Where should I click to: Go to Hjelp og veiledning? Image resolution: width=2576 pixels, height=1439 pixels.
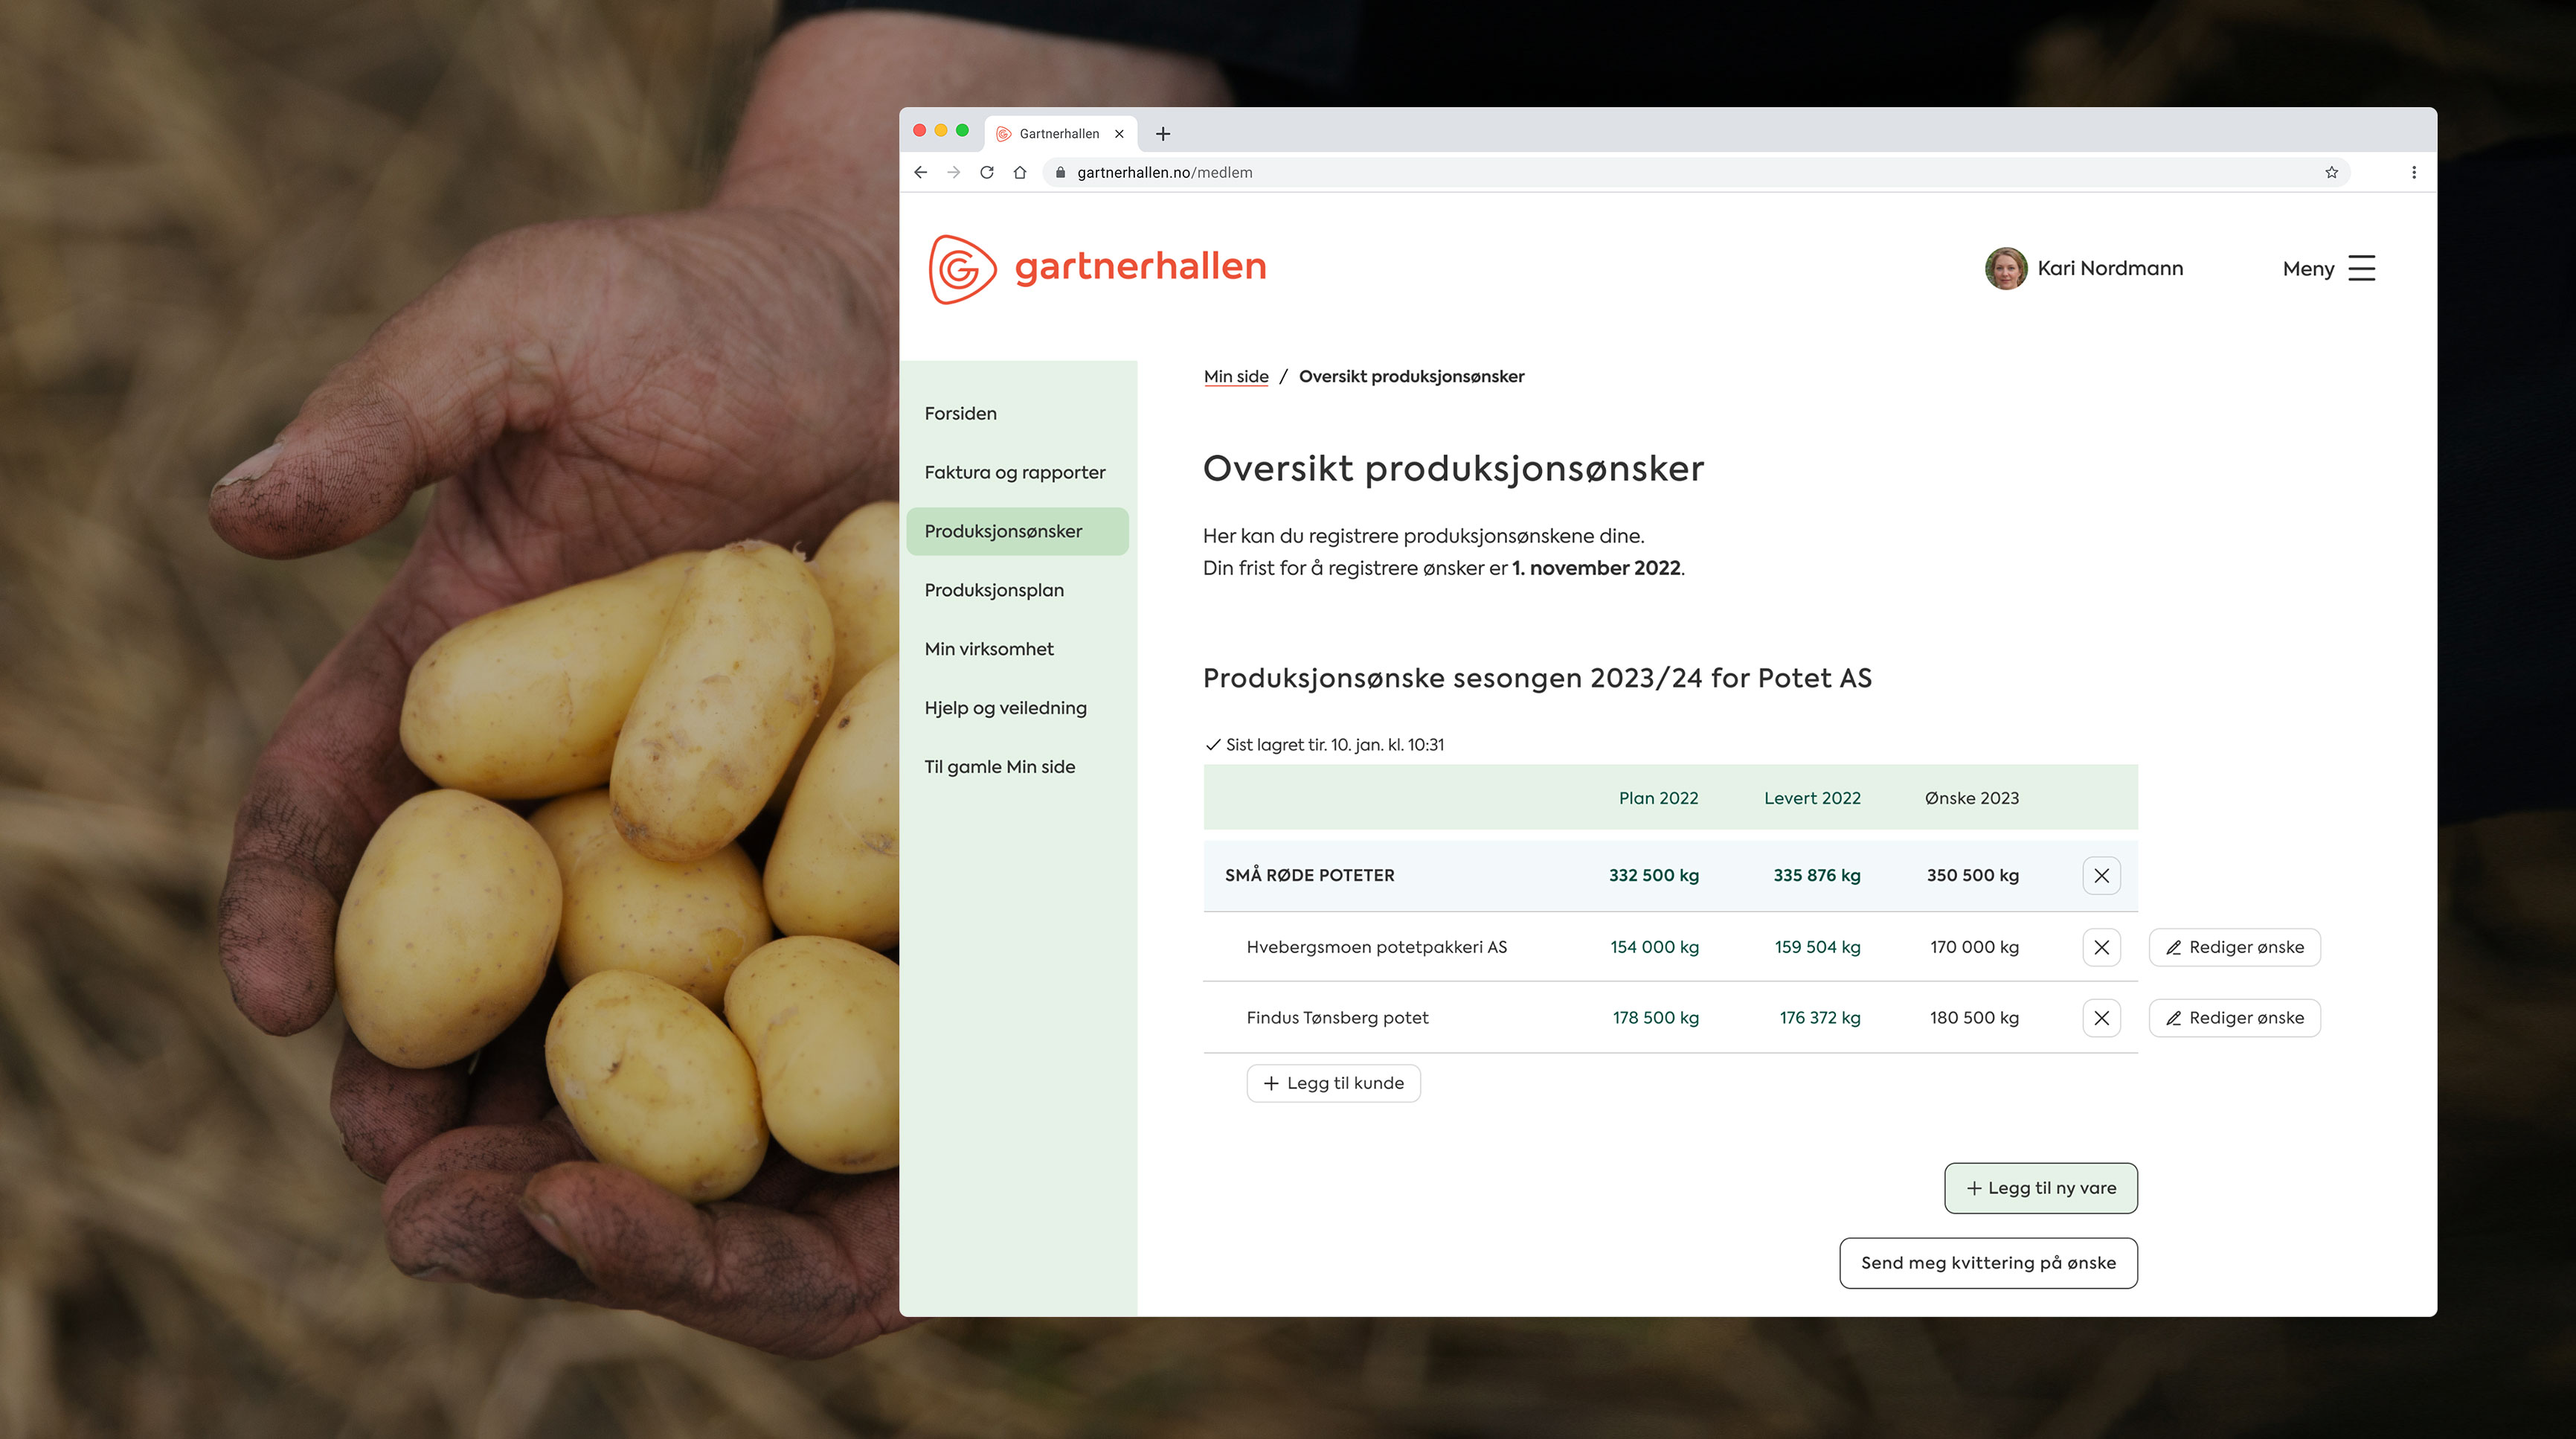tap(1005, 708)
